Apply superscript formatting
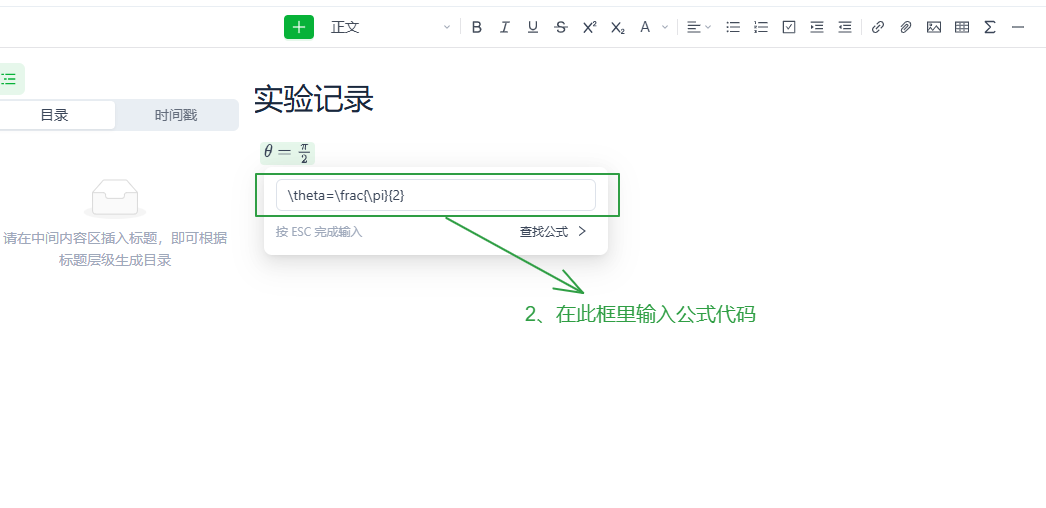Image resolution: width=1046 pixels, height=508 pixels. [590, 27]
